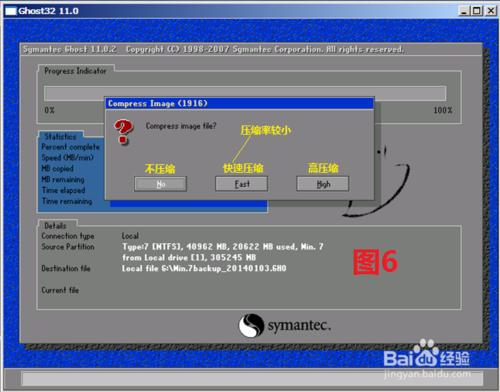The width and height of the screenshot is (500, 392).
Task: Click the Progress Indicator panel label
Action: pyautogui.click(x=75, y=71)
